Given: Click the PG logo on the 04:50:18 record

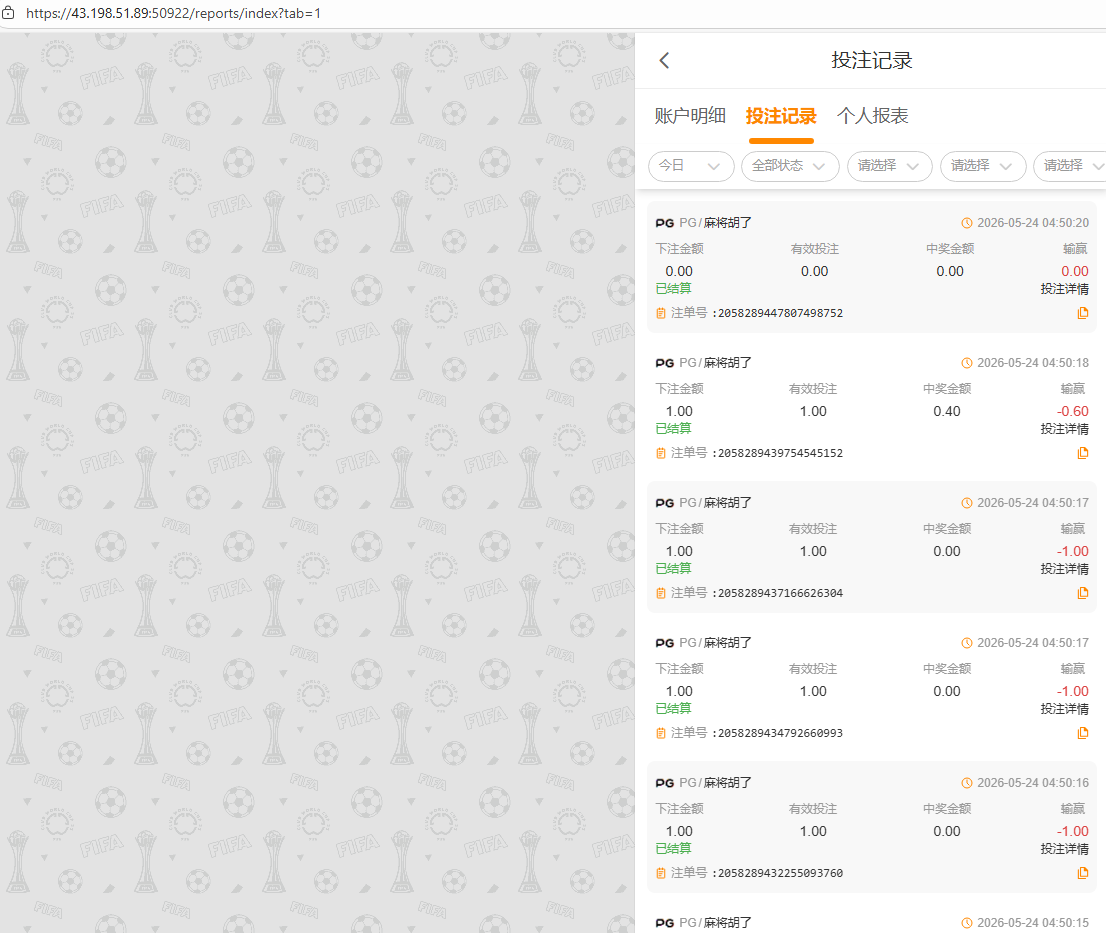Looking at the screenshot, I should point(664,363).
